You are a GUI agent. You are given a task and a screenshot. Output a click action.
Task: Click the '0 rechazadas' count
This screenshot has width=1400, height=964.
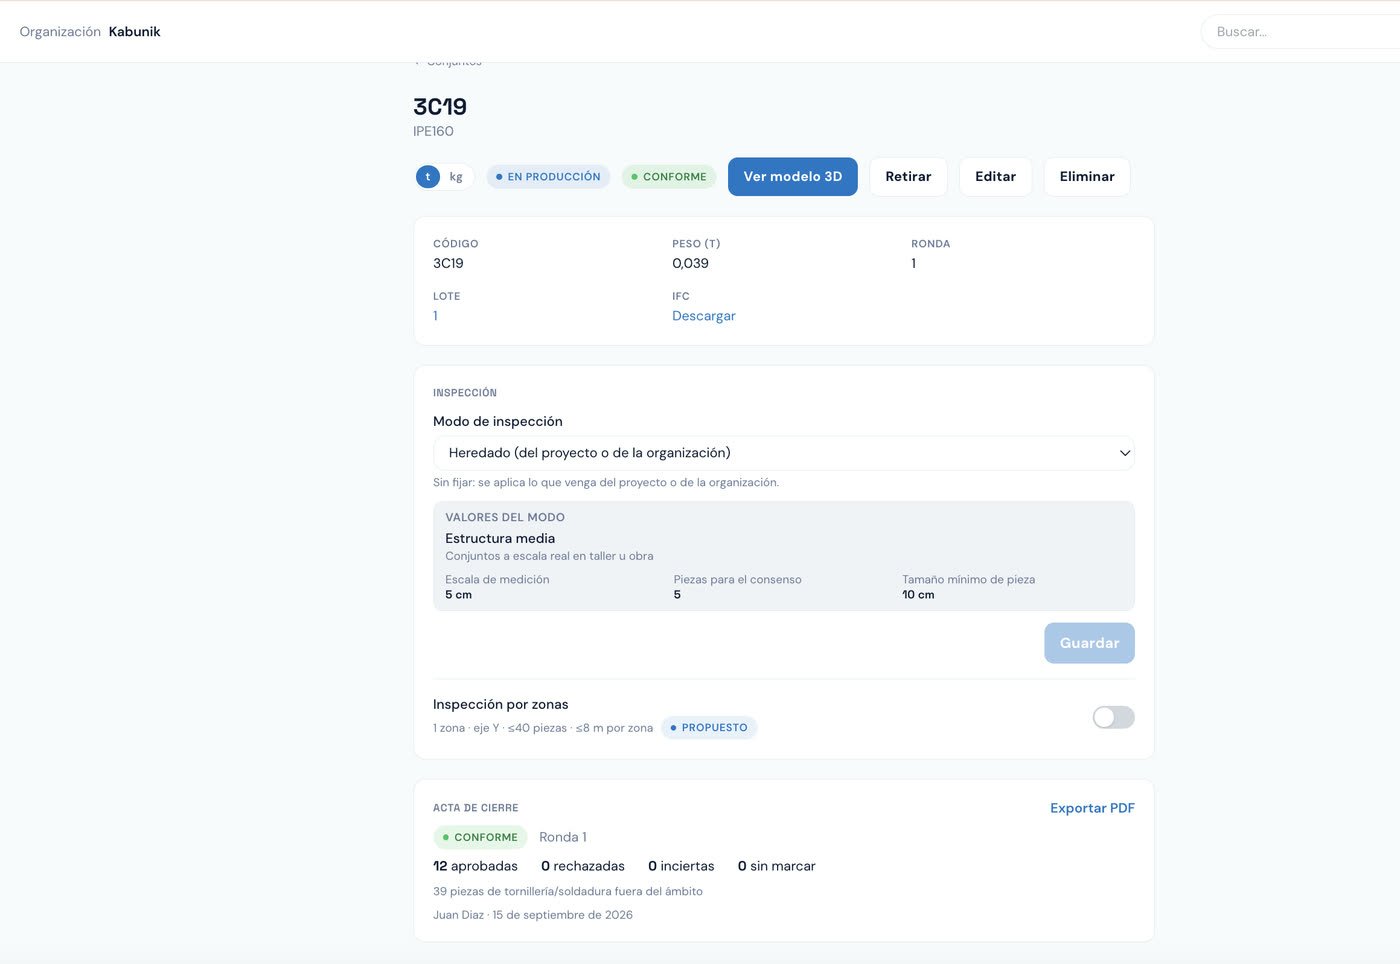coord(583,866)
